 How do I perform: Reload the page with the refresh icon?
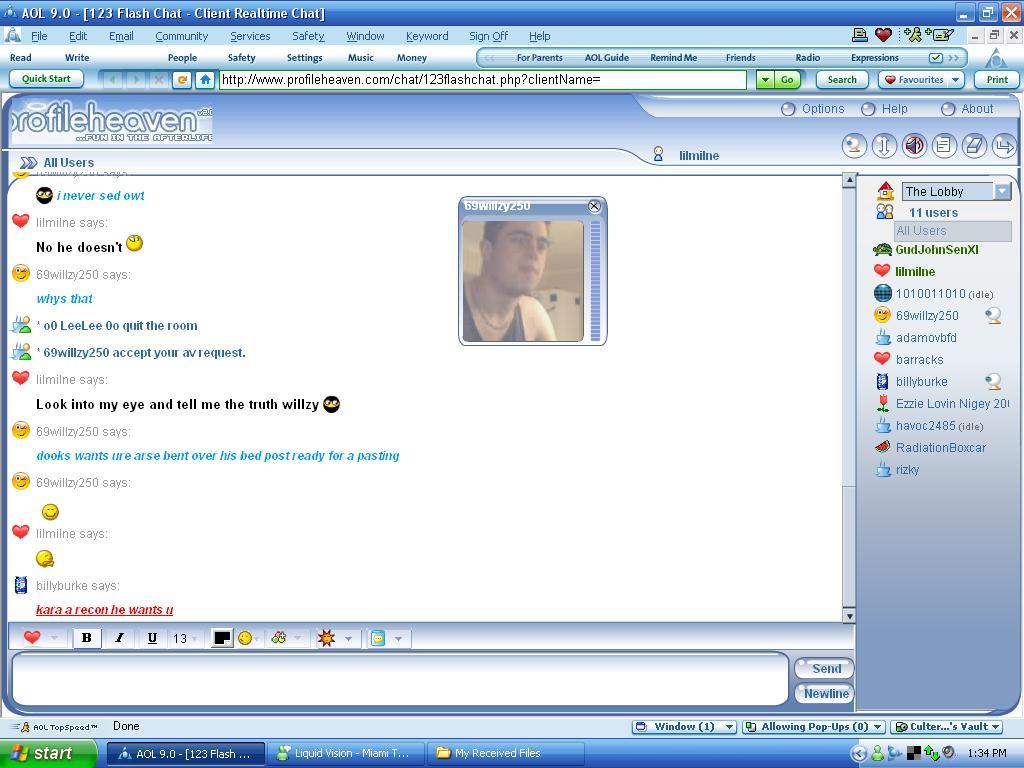coord(182,80)
